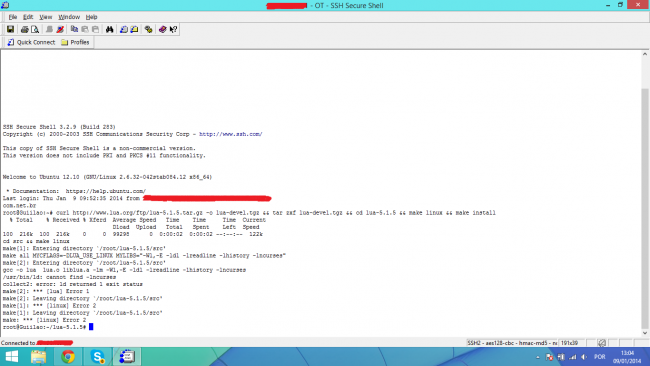This screenshot has width=650, height=366.
Task: Open Print Preview from the toolbar
Action: [x=35, y=29]
